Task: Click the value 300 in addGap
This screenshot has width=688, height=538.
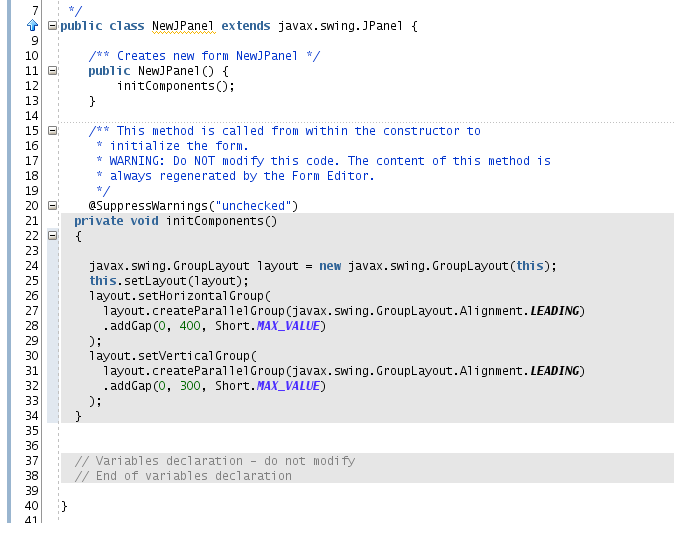Action: 190,386
